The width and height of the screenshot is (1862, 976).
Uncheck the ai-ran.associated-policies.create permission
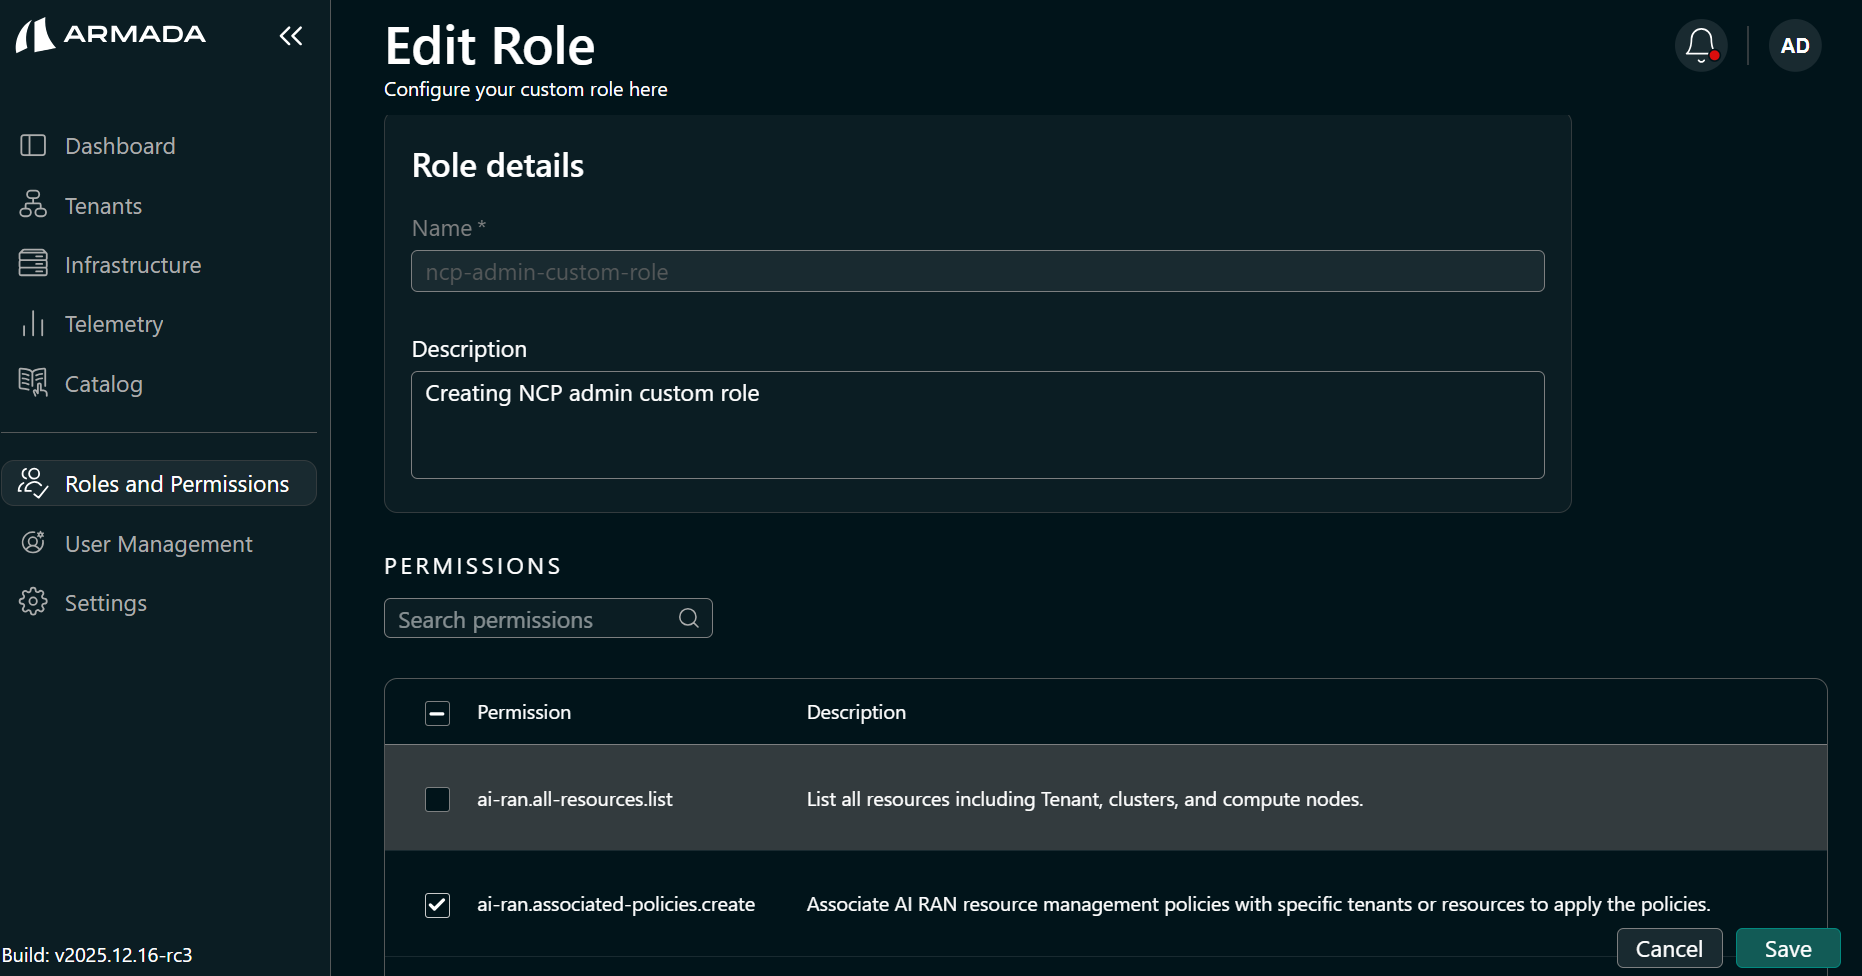coord(437,904)
